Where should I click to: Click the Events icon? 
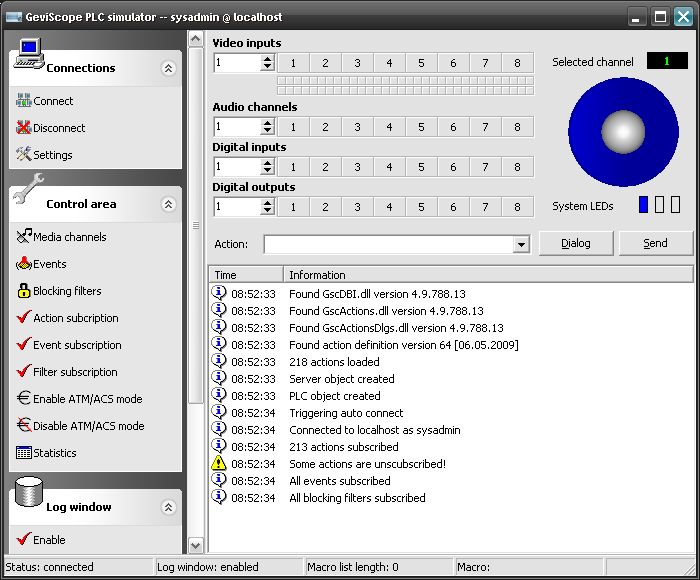24,264
